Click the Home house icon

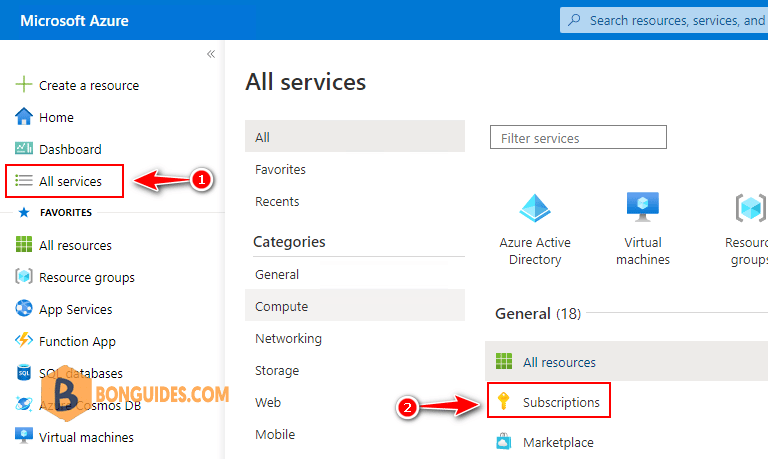24,117
